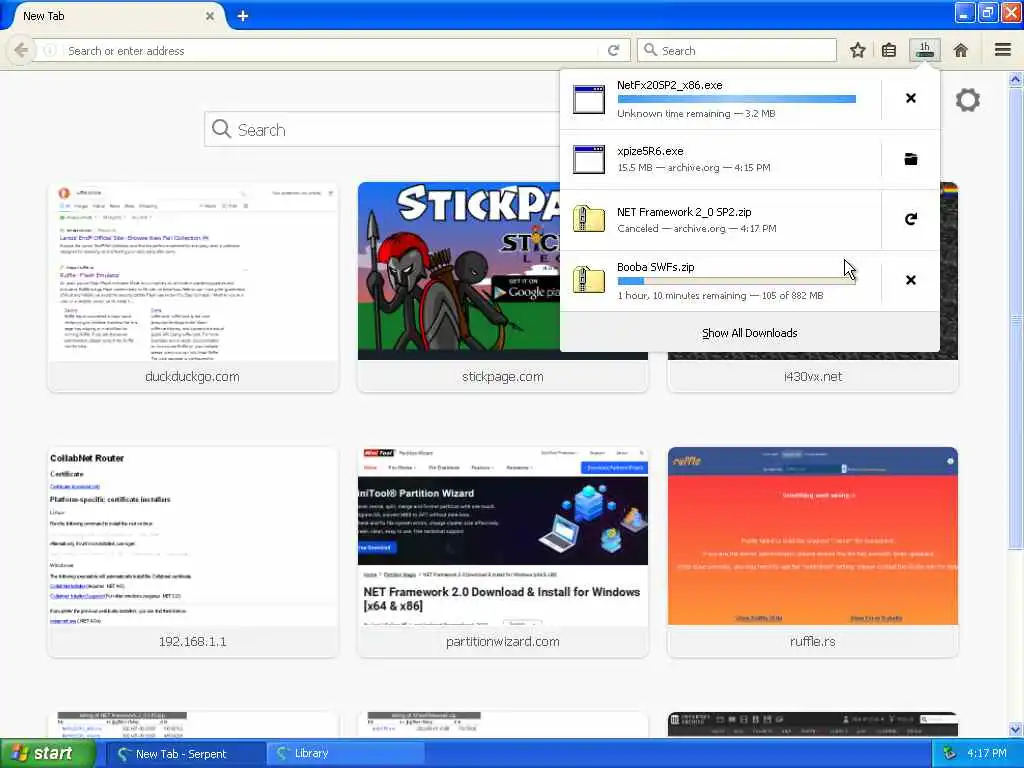Open a new tab with plus button
Viewport: 1024px width, 768px height.
coord(242,16)
